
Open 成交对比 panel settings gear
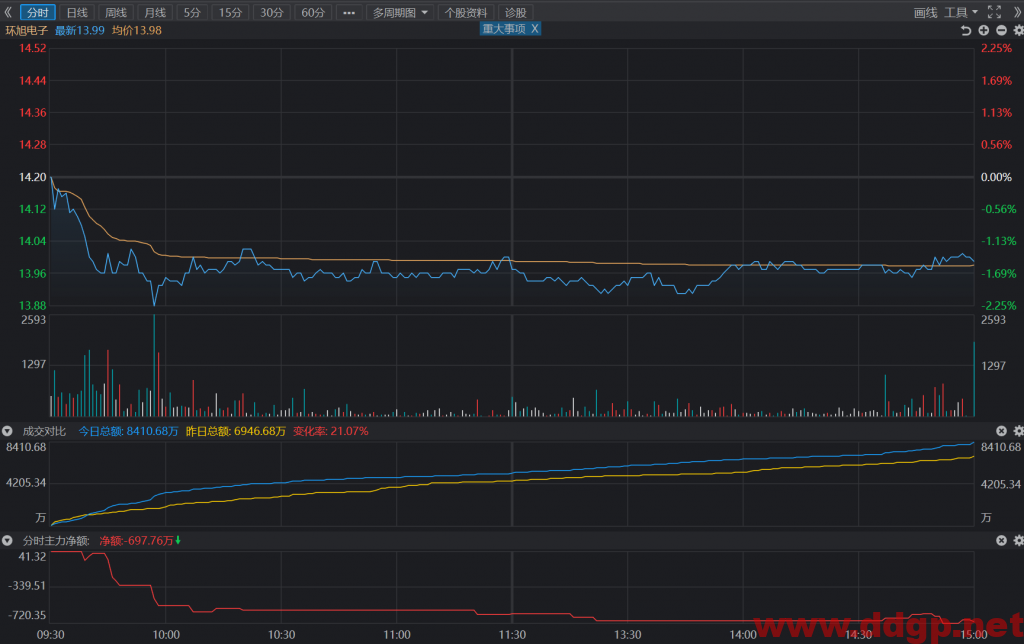coord(1018,431)
